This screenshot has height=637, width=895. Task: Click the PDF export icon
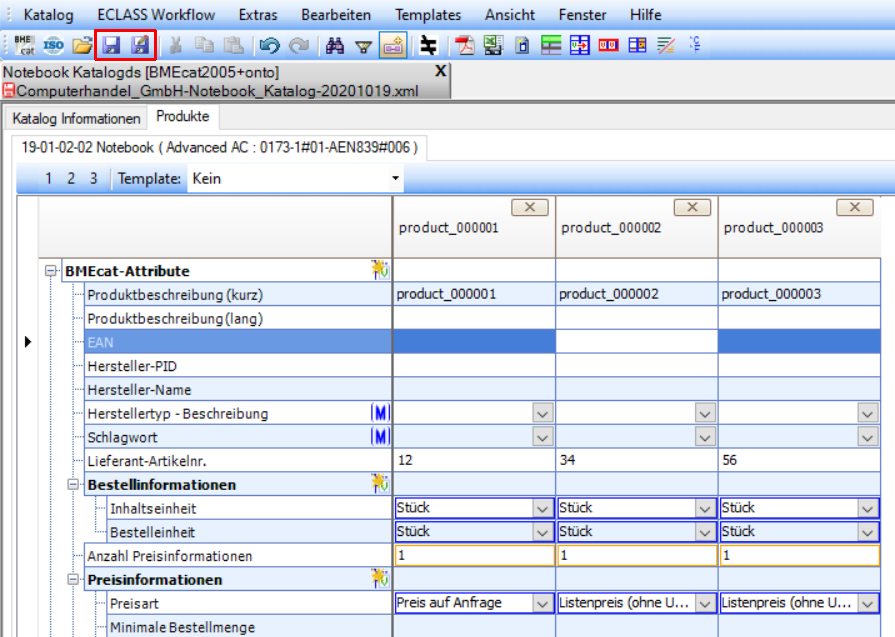click(464, 45)
